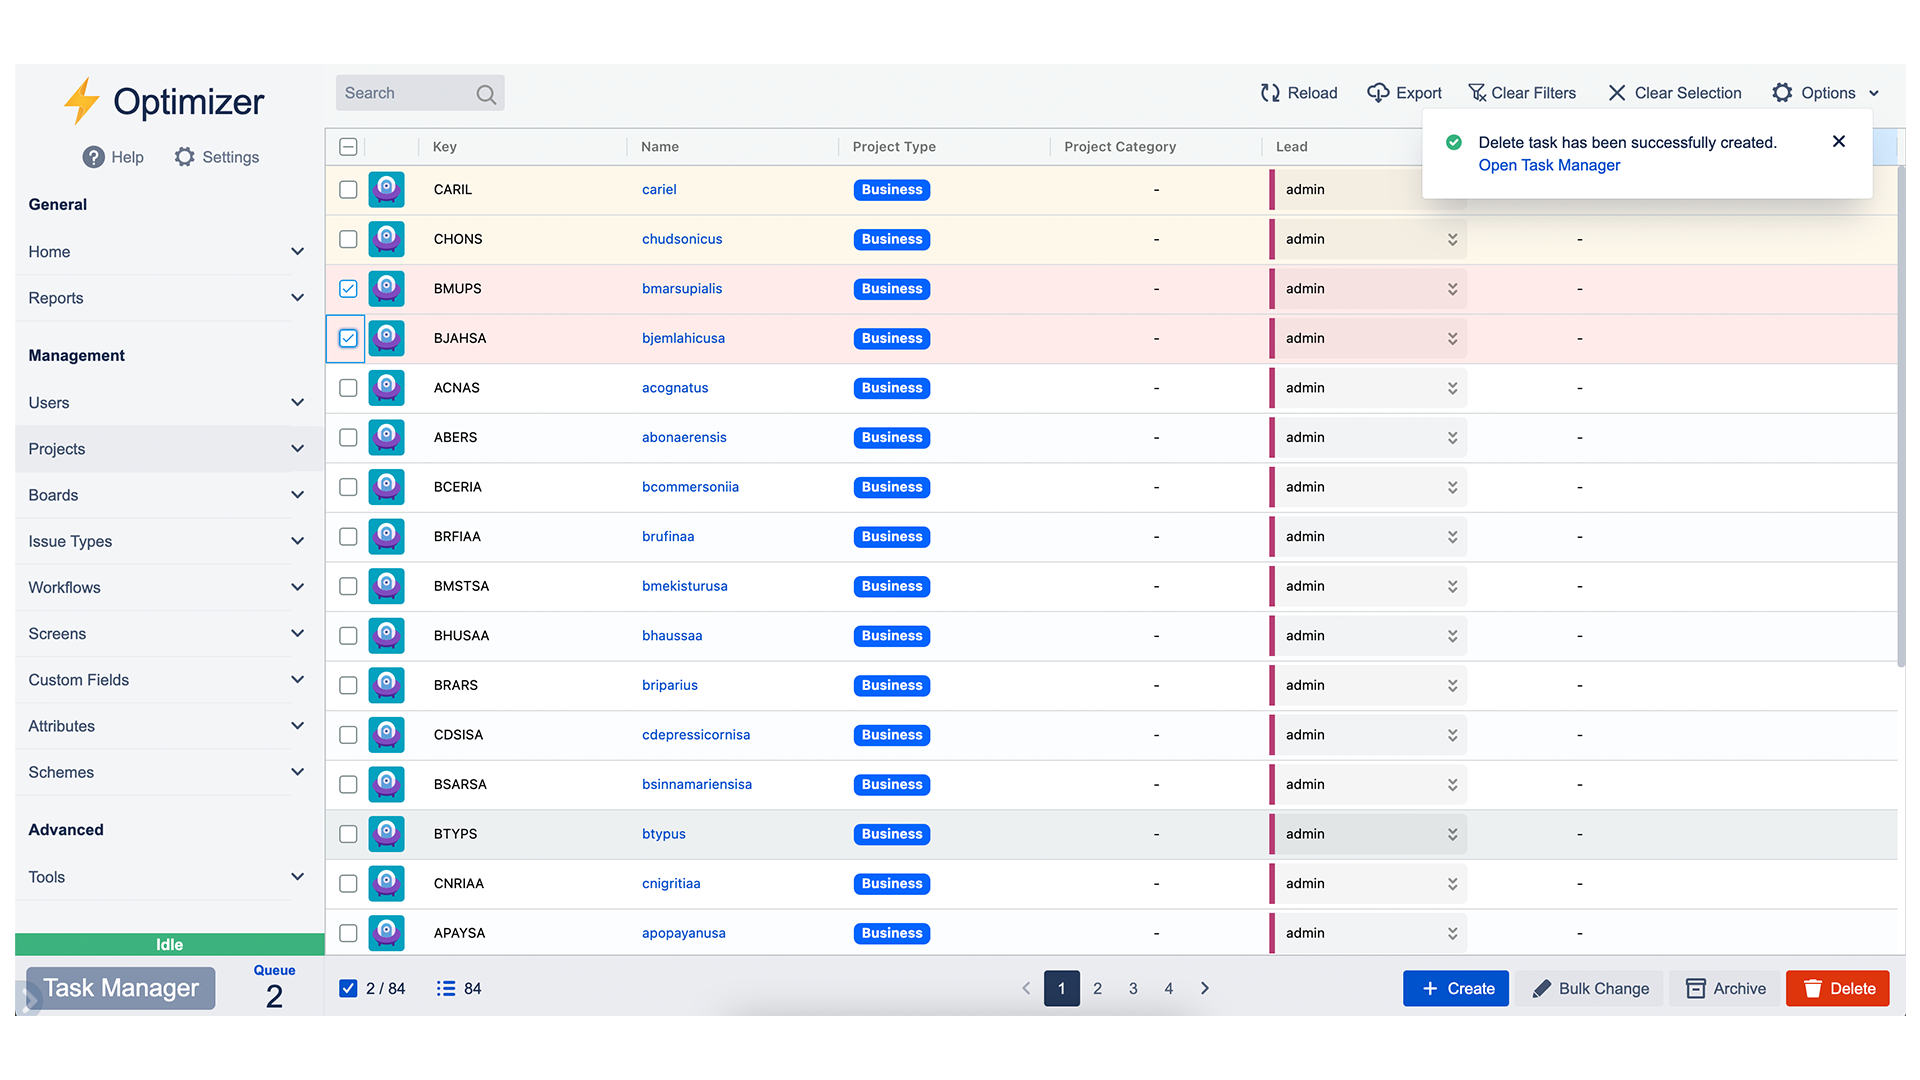This screenshot has width=1920, height=1080.
Task: Click the Settings gear in the sidebar
Action: (185, 157)
